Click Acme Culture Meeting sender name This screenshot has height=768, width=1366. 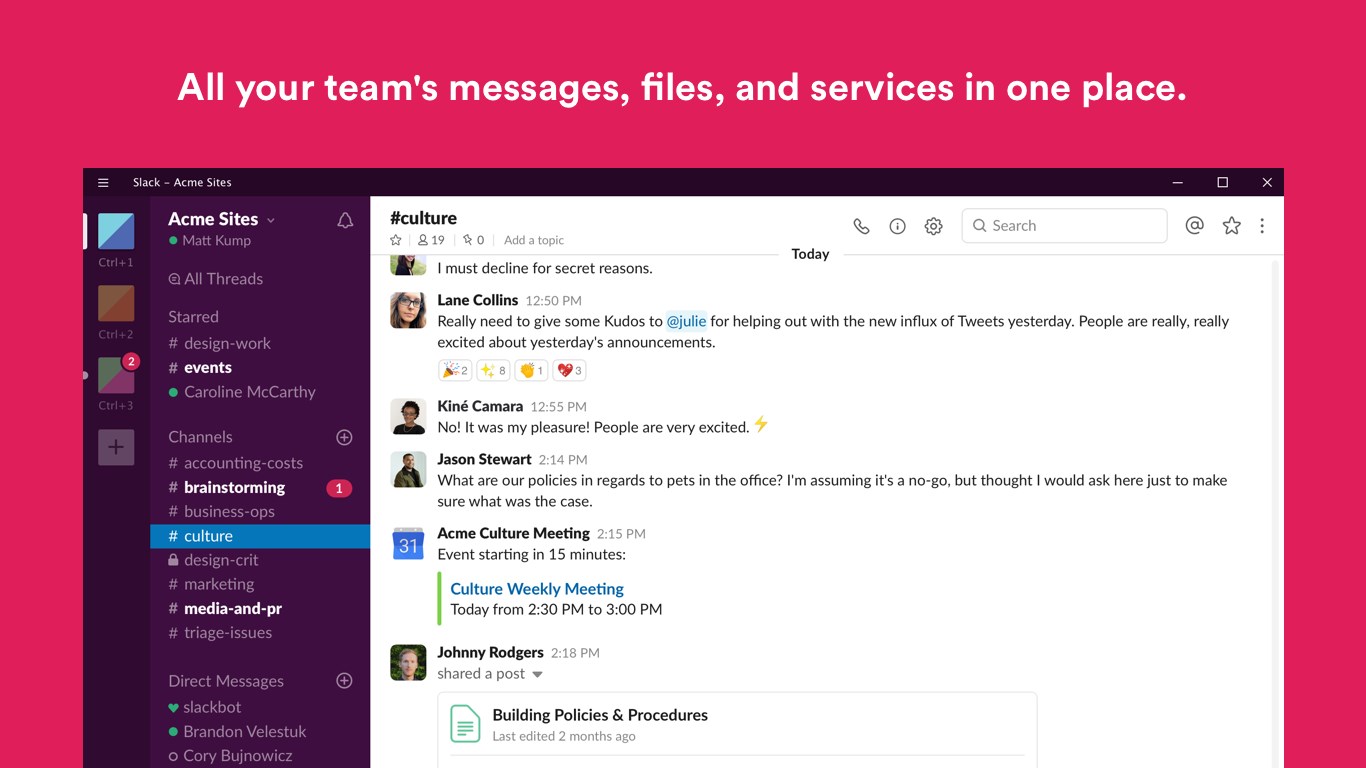pos(513,533)
